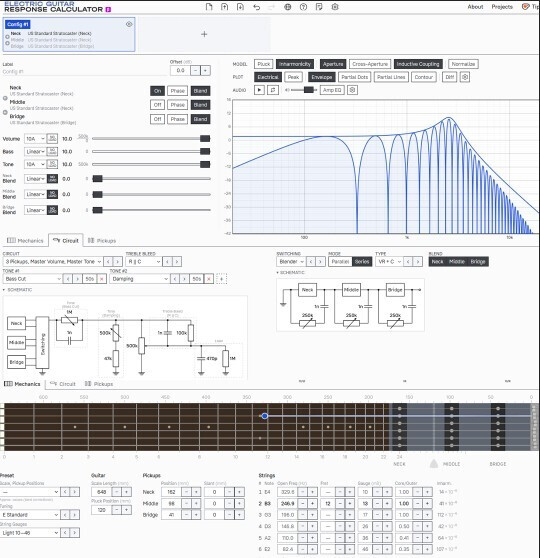
Task: Open plot settings gear next to Diff
Action: click(465, 77)
